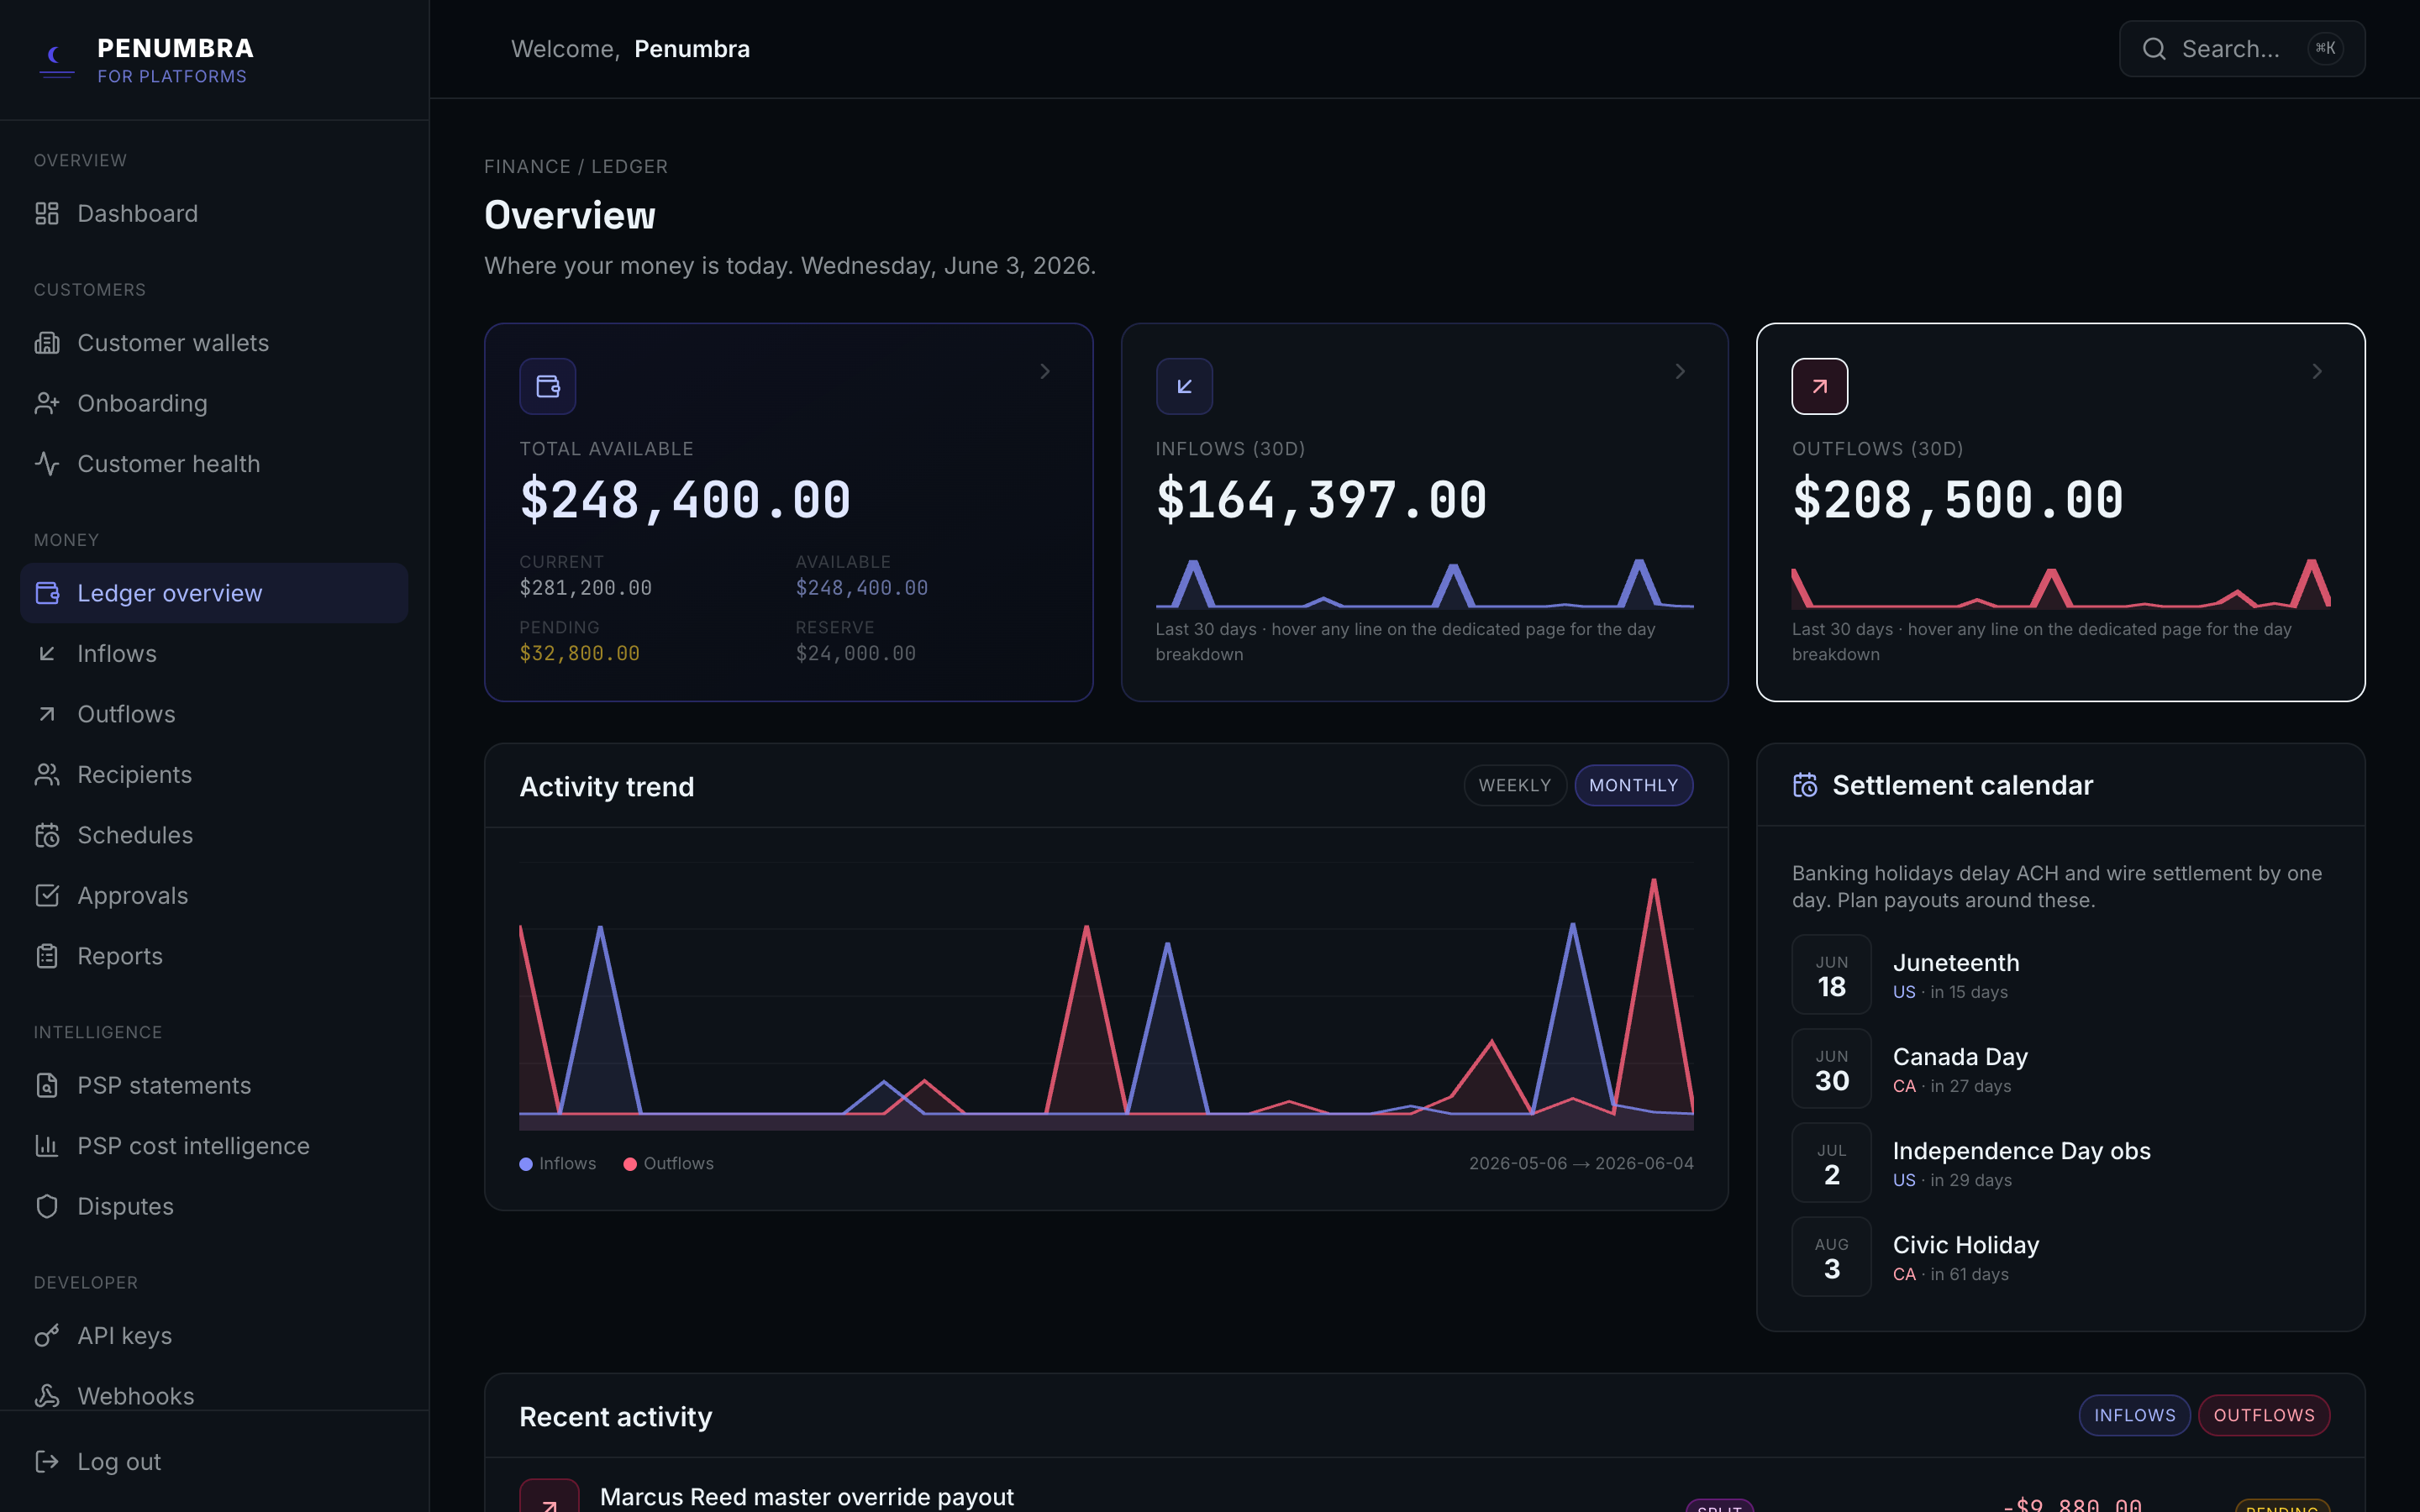This screenshot has height=1512, width=2420.
Task: Click the Juneteenth holiday entry
Action: [2060, 975]
